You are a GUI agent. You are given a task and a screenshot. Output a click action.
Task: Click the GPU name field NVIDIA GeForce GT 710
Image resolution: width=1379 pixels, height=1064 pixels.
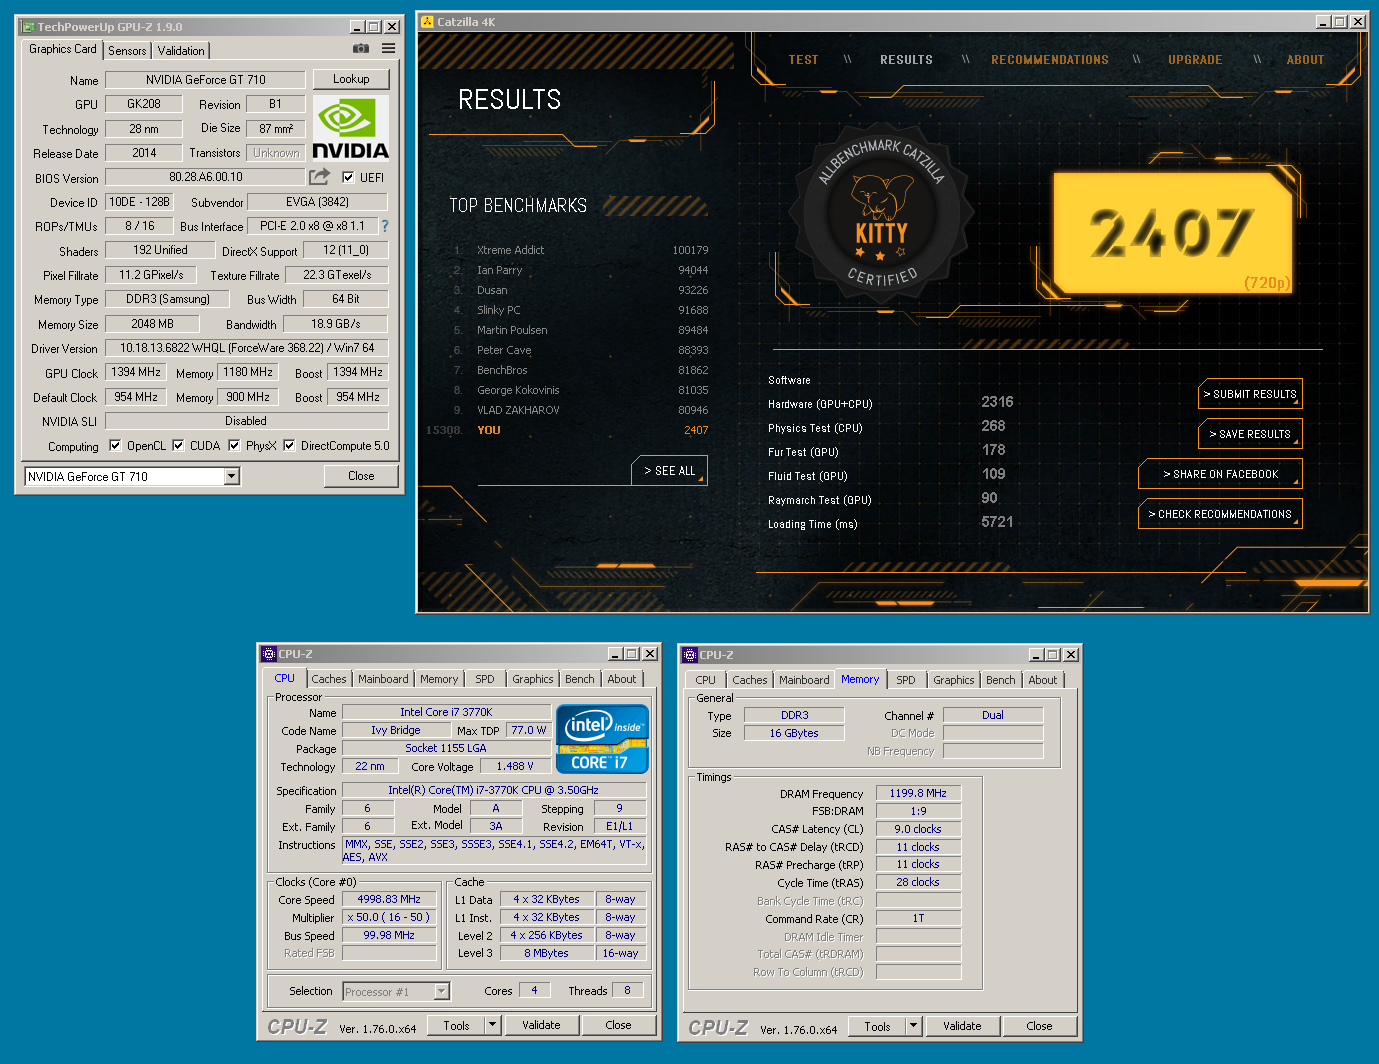click(x=206, y=80)
